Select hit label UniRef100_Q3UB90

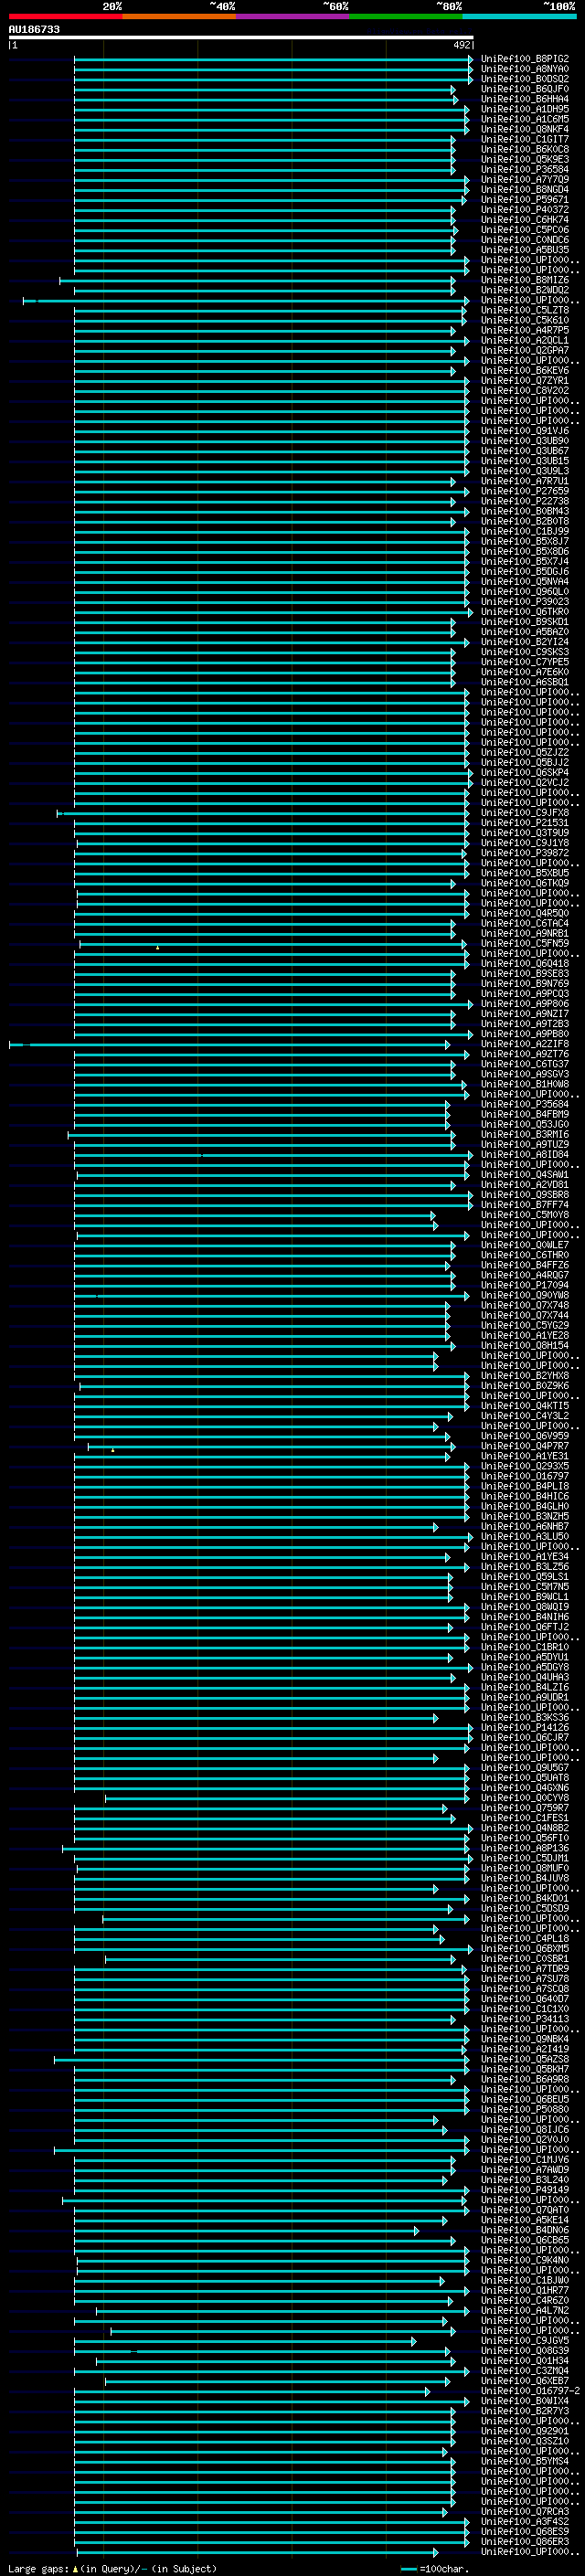point(525,441)
